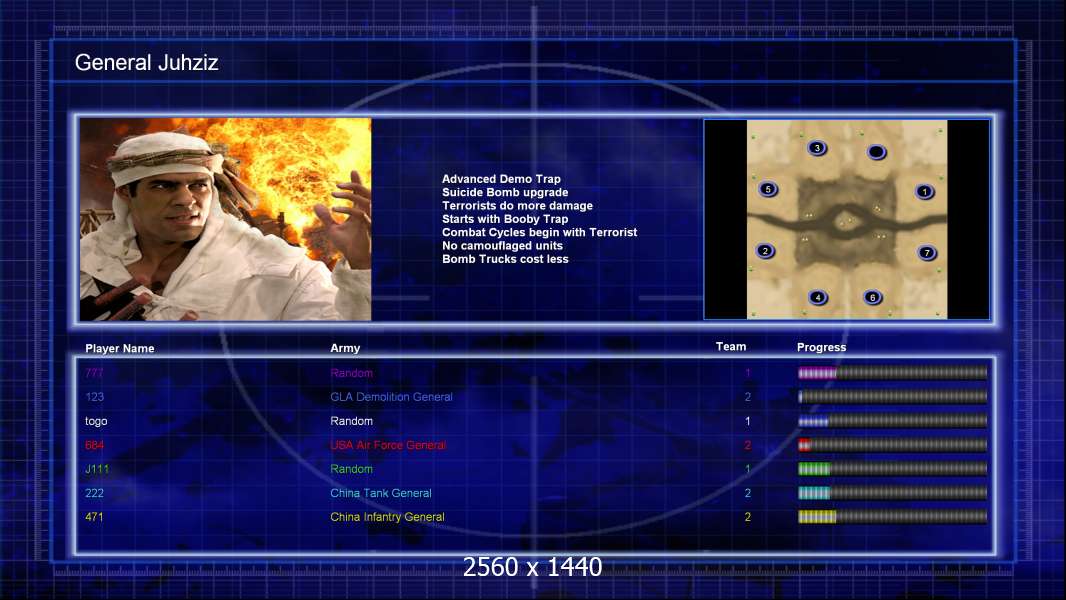Viewport: 1066px width, 600px height.
Task: Click the team number for player 471
Action: pos(747,517)
